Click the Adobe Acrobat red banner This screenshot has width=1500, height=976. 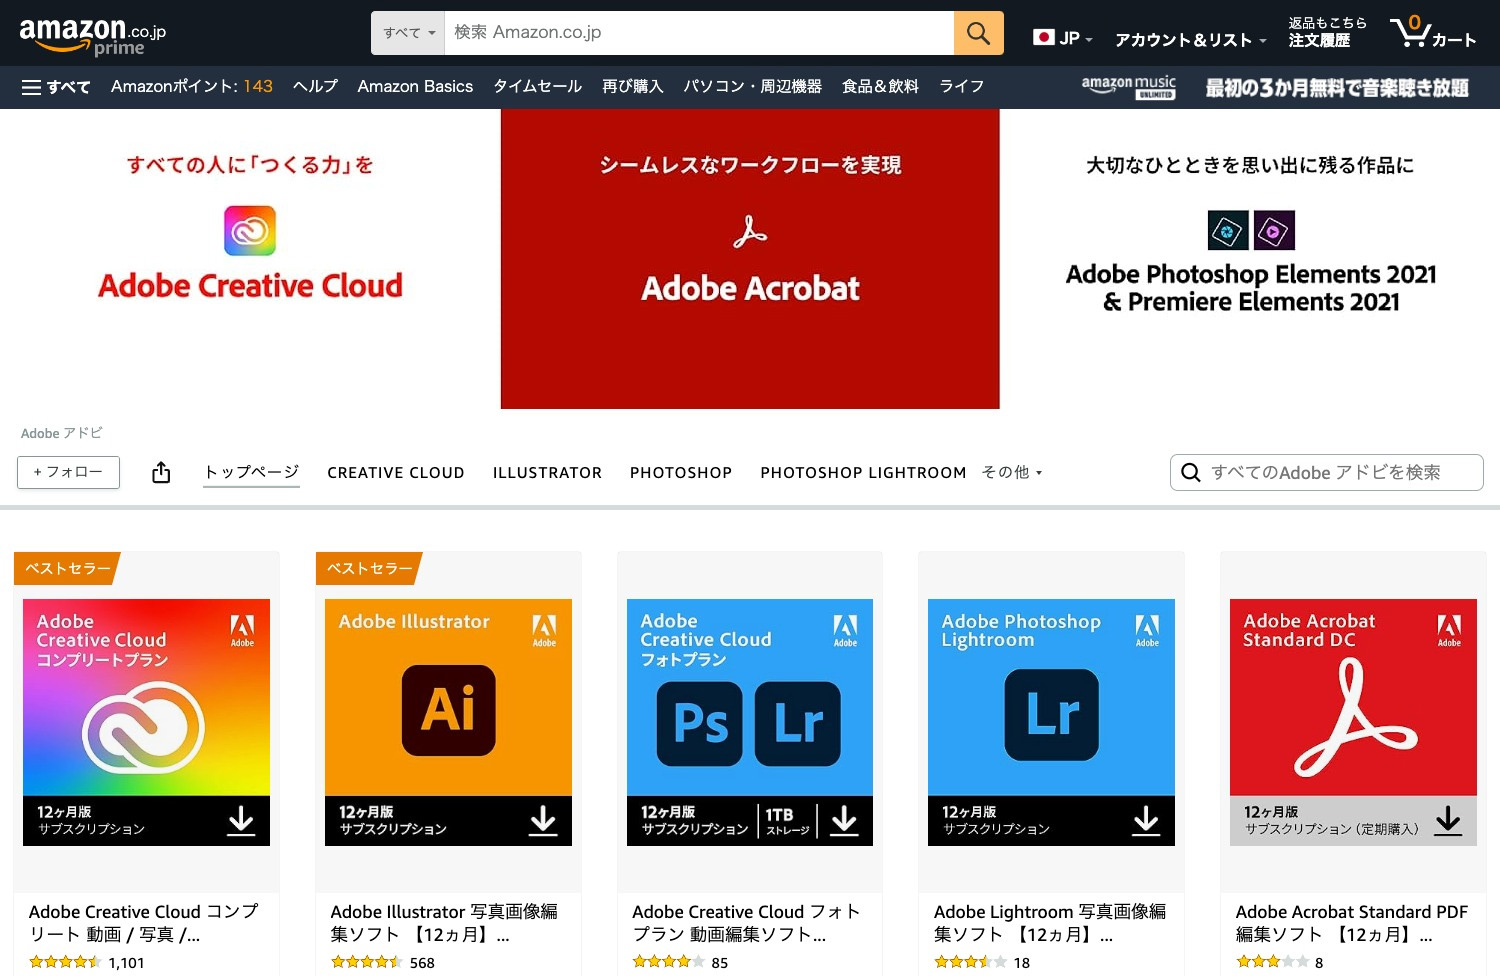pos(750,259)
